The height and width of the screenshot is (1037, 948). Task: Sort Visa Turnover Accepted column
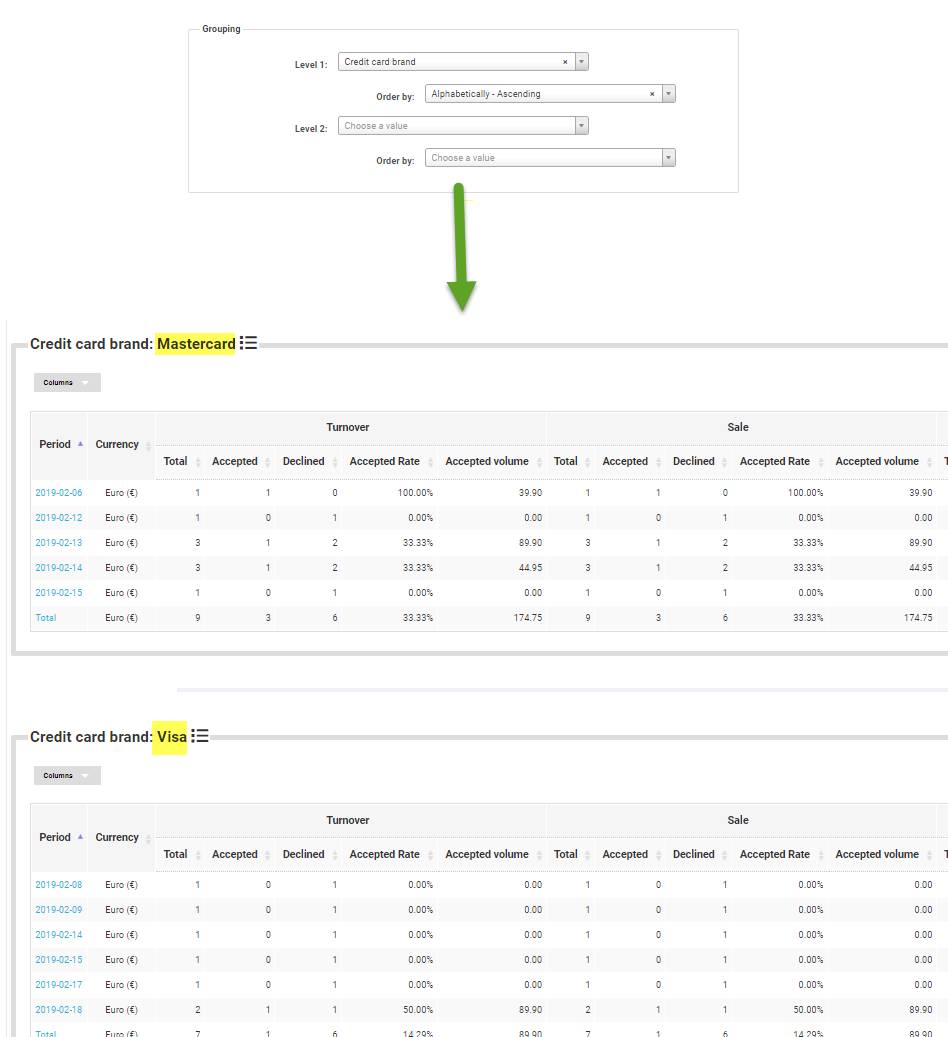239,854
